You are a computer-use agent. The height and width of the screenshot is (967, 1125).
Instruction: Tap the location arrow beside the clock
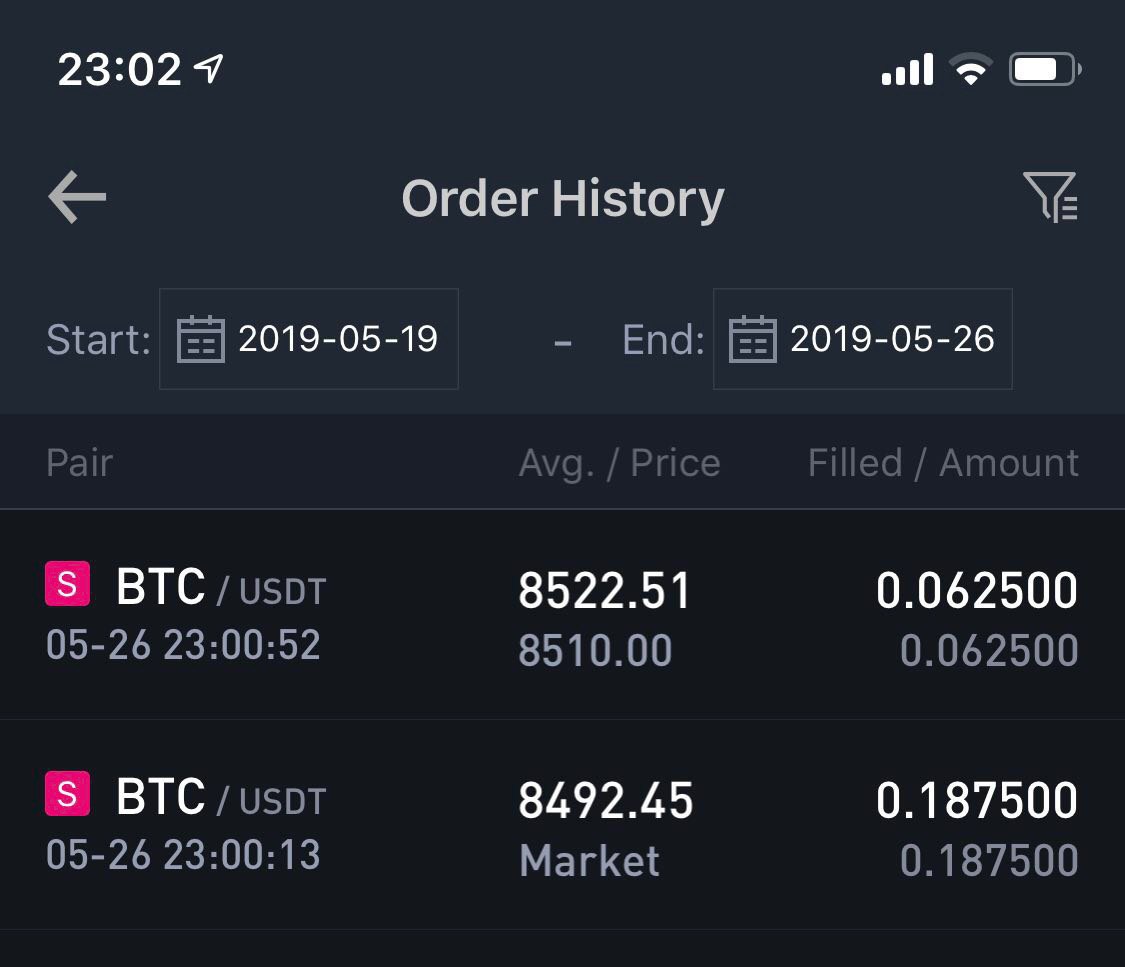coord(209,68)
